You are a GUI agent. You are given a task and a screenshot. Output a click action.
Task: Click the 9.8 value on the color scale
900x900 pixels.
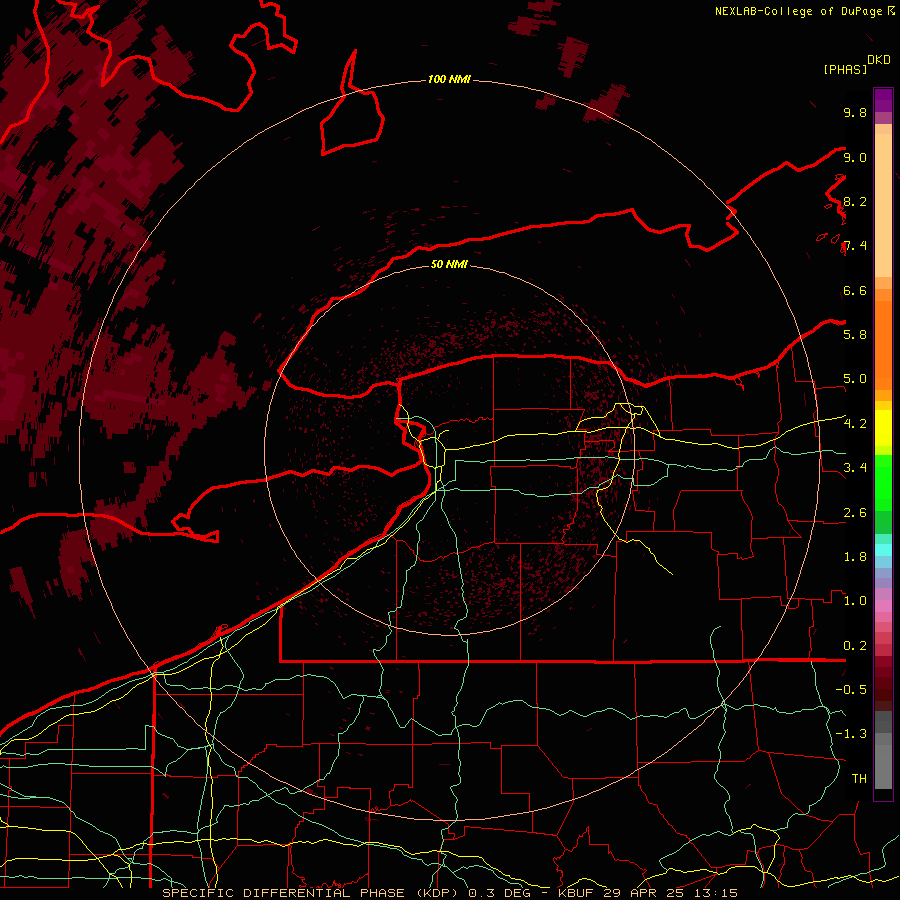(x=855, y=112)
